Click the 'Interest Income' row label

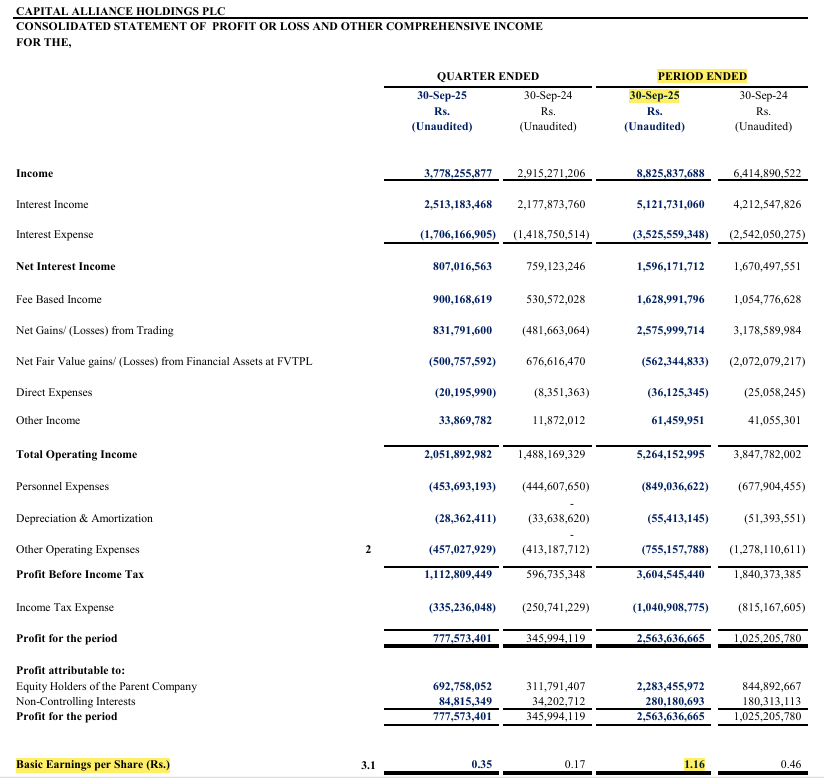pyautogui.click(x=52, y=204)
